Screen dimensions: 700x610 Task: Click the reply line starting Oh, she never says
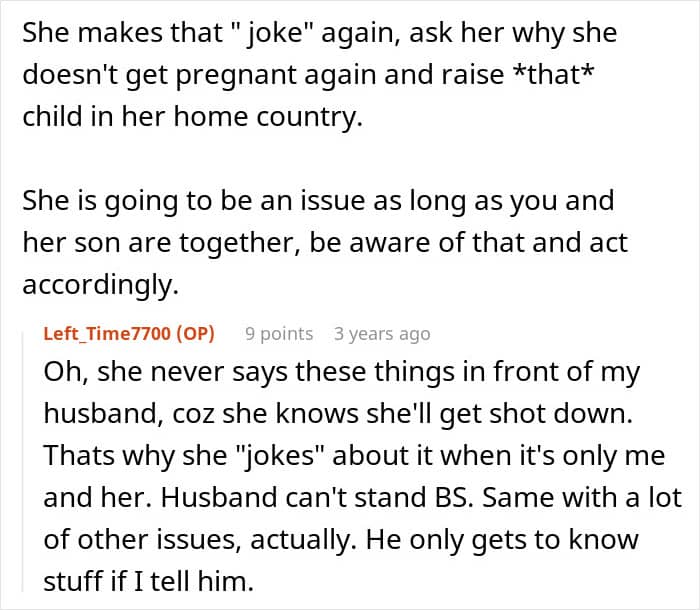click(x=342, y=372)
